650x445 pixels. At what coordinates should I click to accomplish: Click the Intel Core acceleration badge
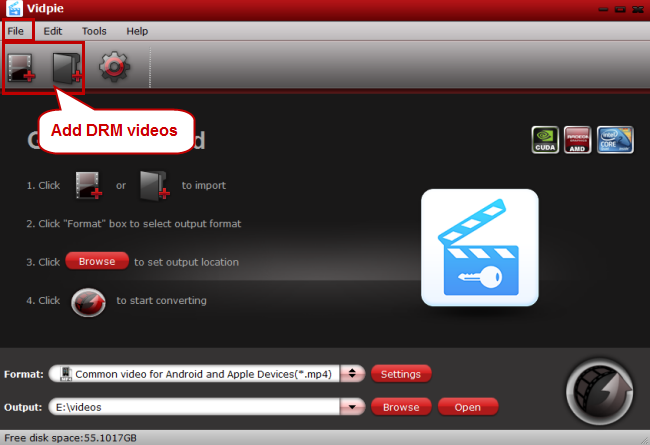[615, 140]
